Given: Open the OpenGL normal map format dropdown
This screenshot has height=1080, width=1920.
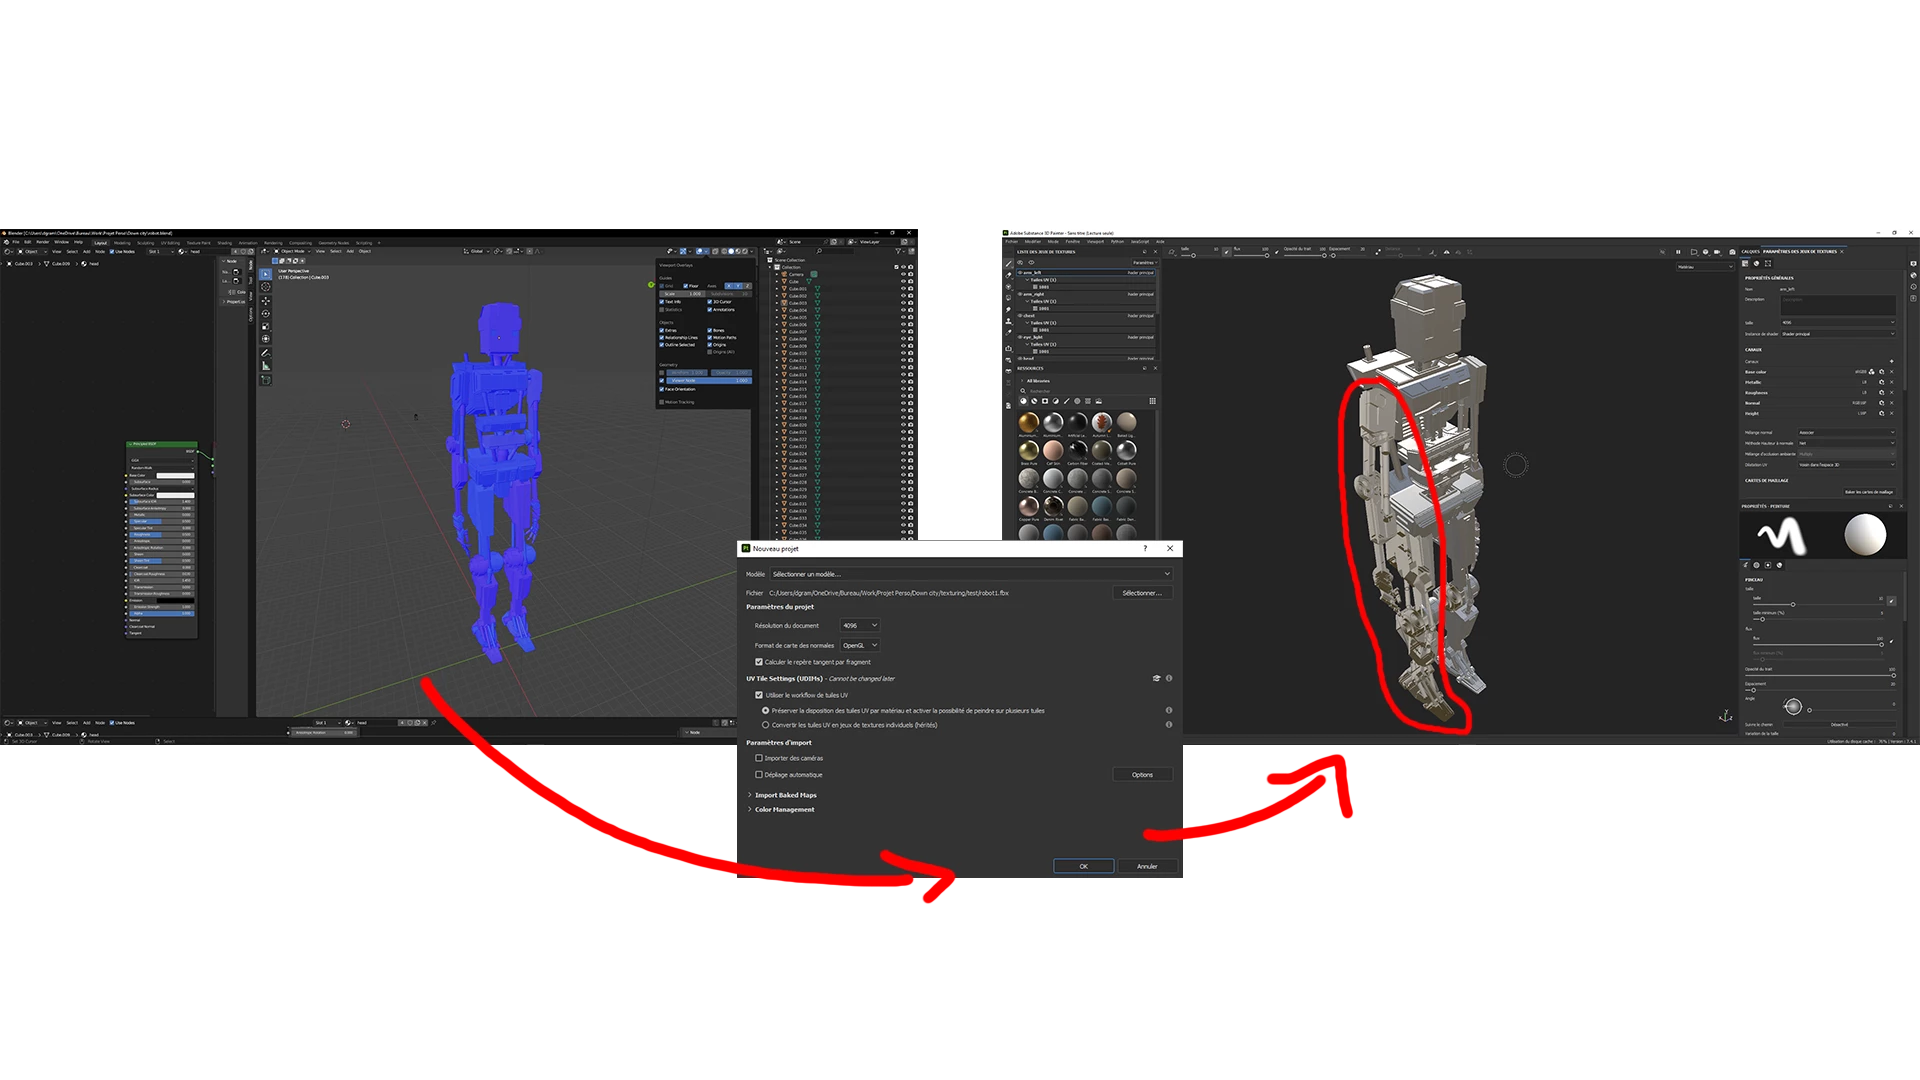Looking at the screenshot, I should pos(859,645).
